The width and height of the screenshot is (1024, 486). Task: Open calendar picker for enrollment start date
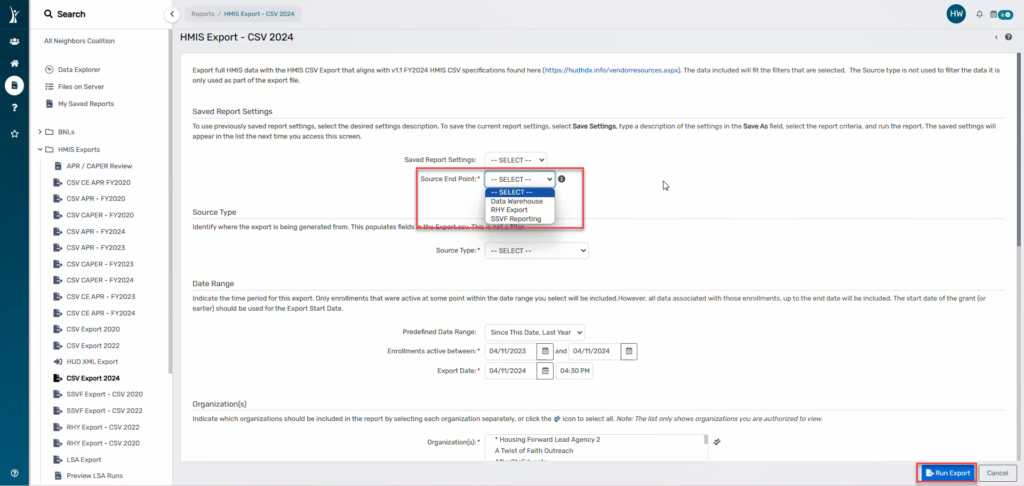545,351
